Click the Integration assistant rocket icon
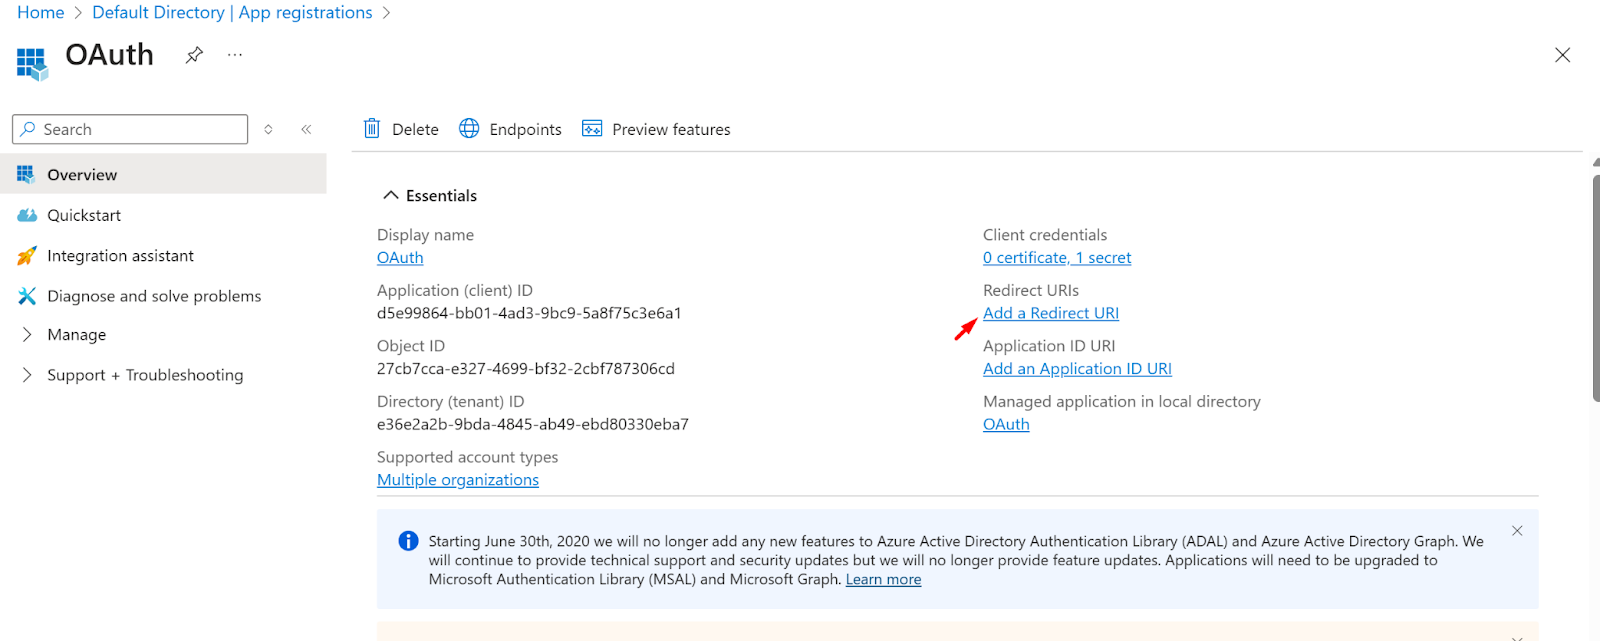Viewport: 1600px width, 641px height. 27,256
